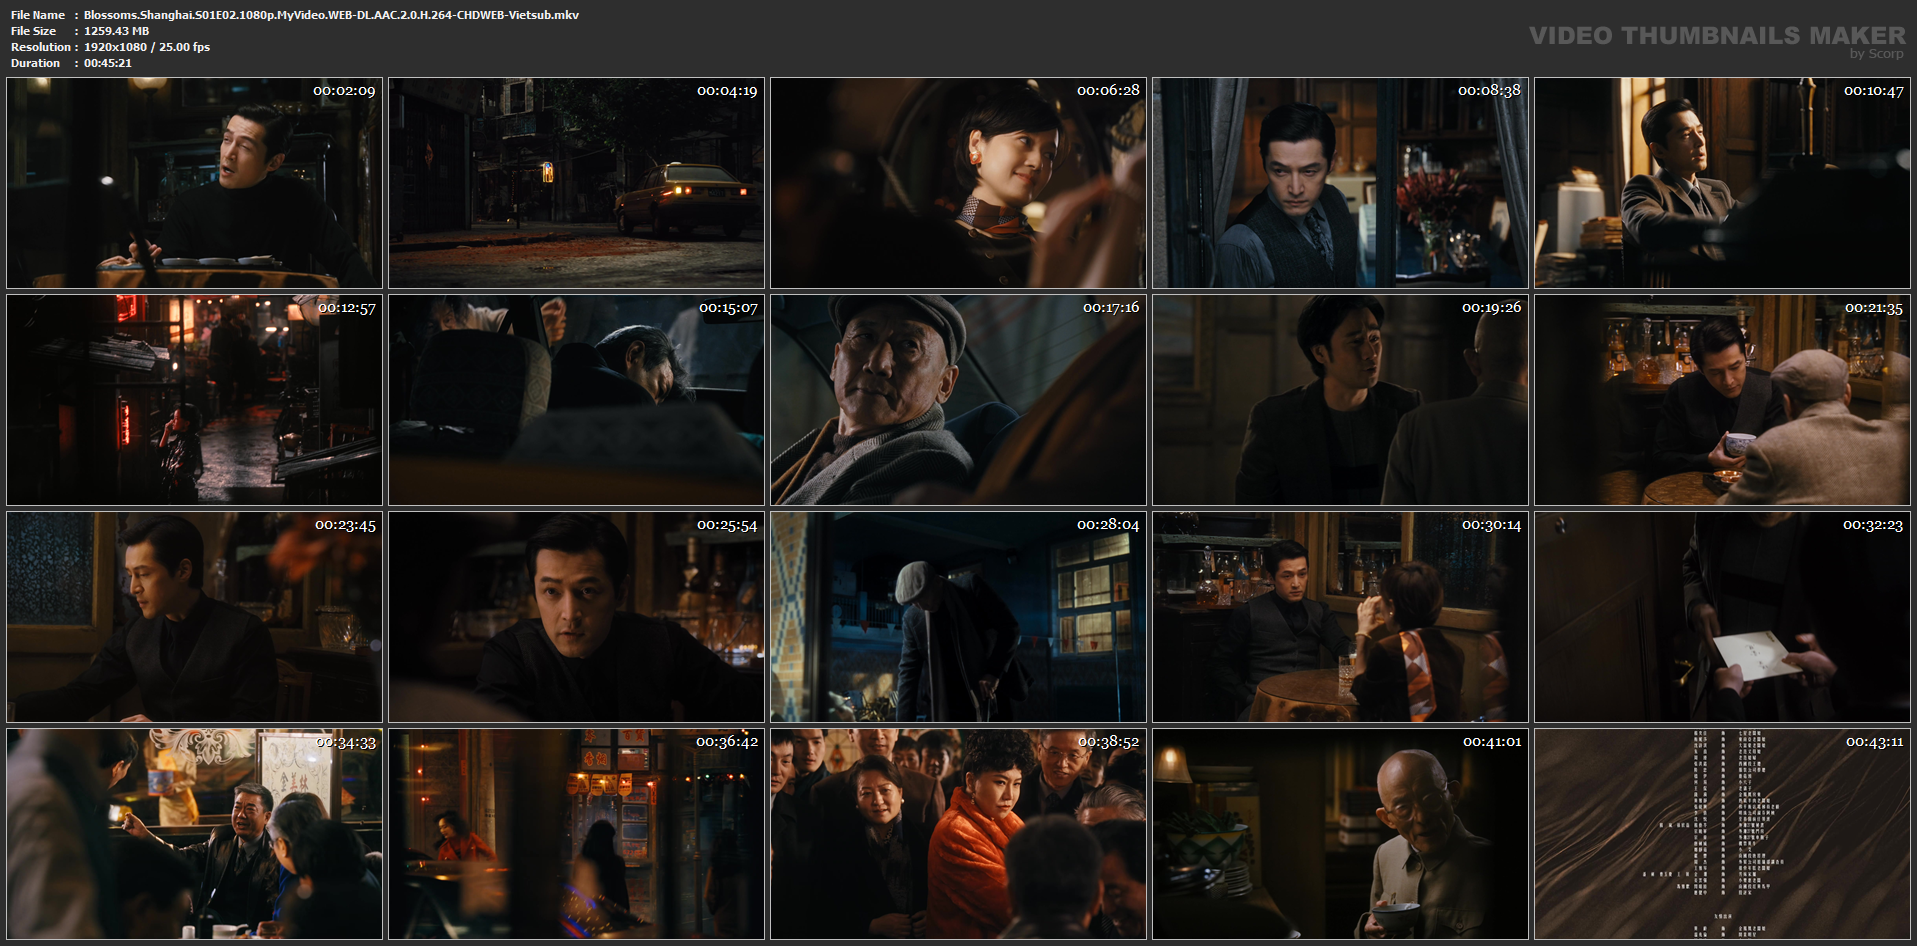Open the thumbnail at 00:30:14
This screenshot has width=1917, height=946.
[x=1340, y=617]
